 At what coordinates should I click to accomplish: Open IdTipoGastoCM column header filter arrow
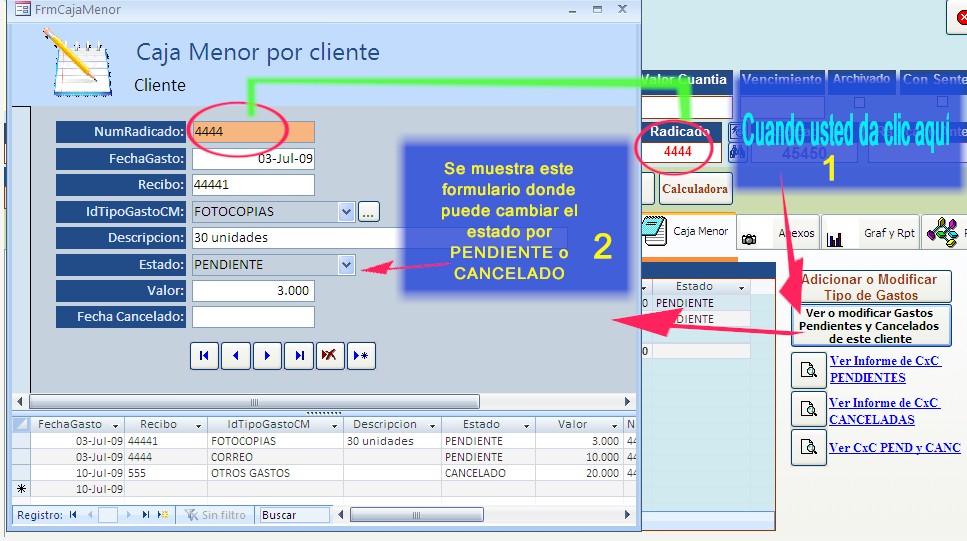coord(334,426)
